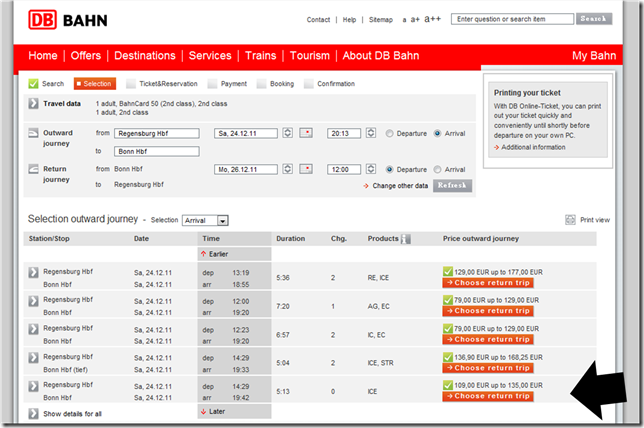
Task: Open the Services menu
Action: tap(210, 55)
